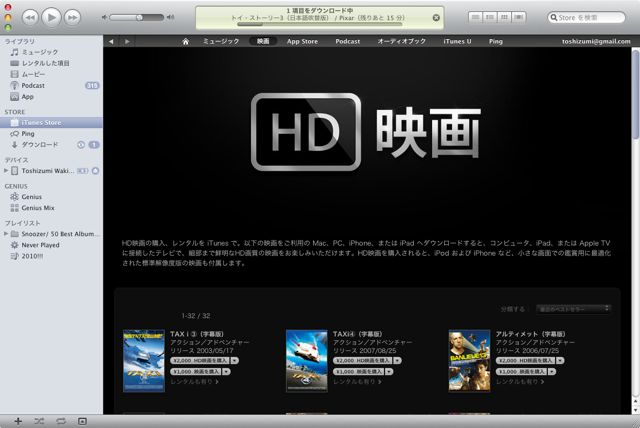Screen dimensions: 640x428
Task: Click the Podcast 315 badge
Action: pyautogui.click(x=92, y=85)
